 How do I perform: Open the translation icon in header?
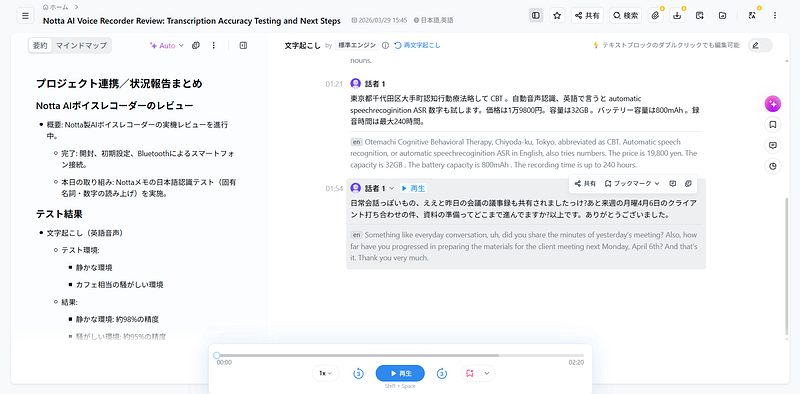tap(752, 15)
